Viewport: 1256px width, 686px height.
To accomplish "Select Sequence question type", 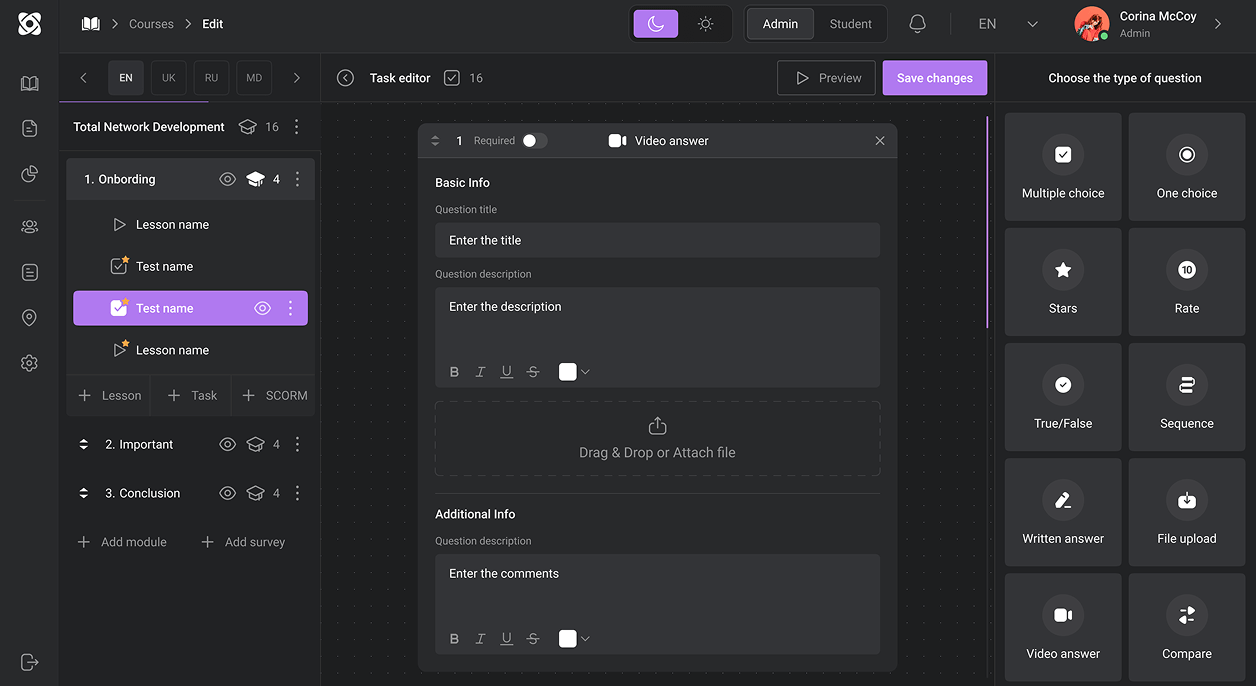I will 1187,397.
